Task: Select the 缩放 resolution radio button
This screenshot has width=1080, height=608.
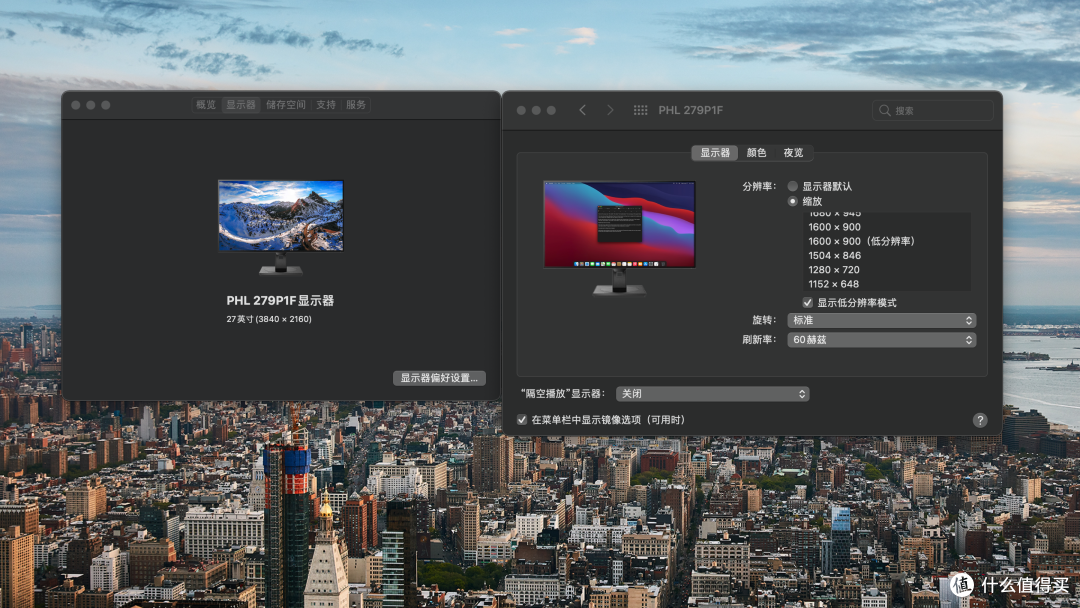Action: [x=792, y=200]
